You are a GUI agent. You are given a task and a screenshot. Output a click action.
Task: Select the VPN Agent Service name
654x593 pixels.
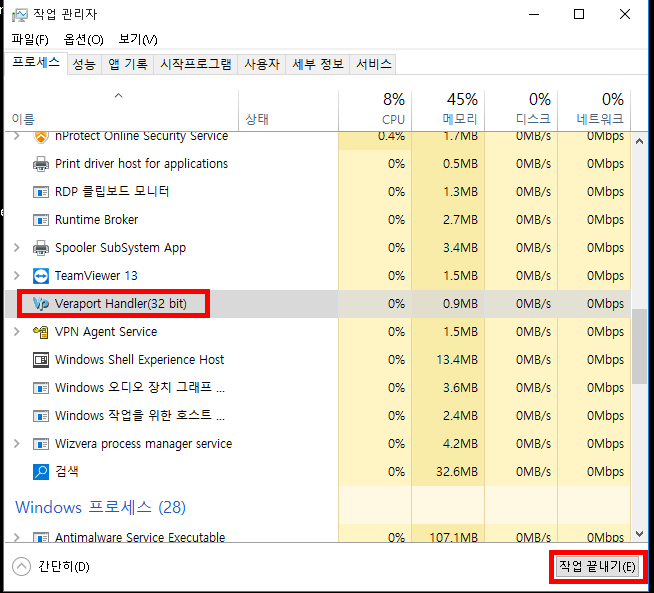[106, 332]
